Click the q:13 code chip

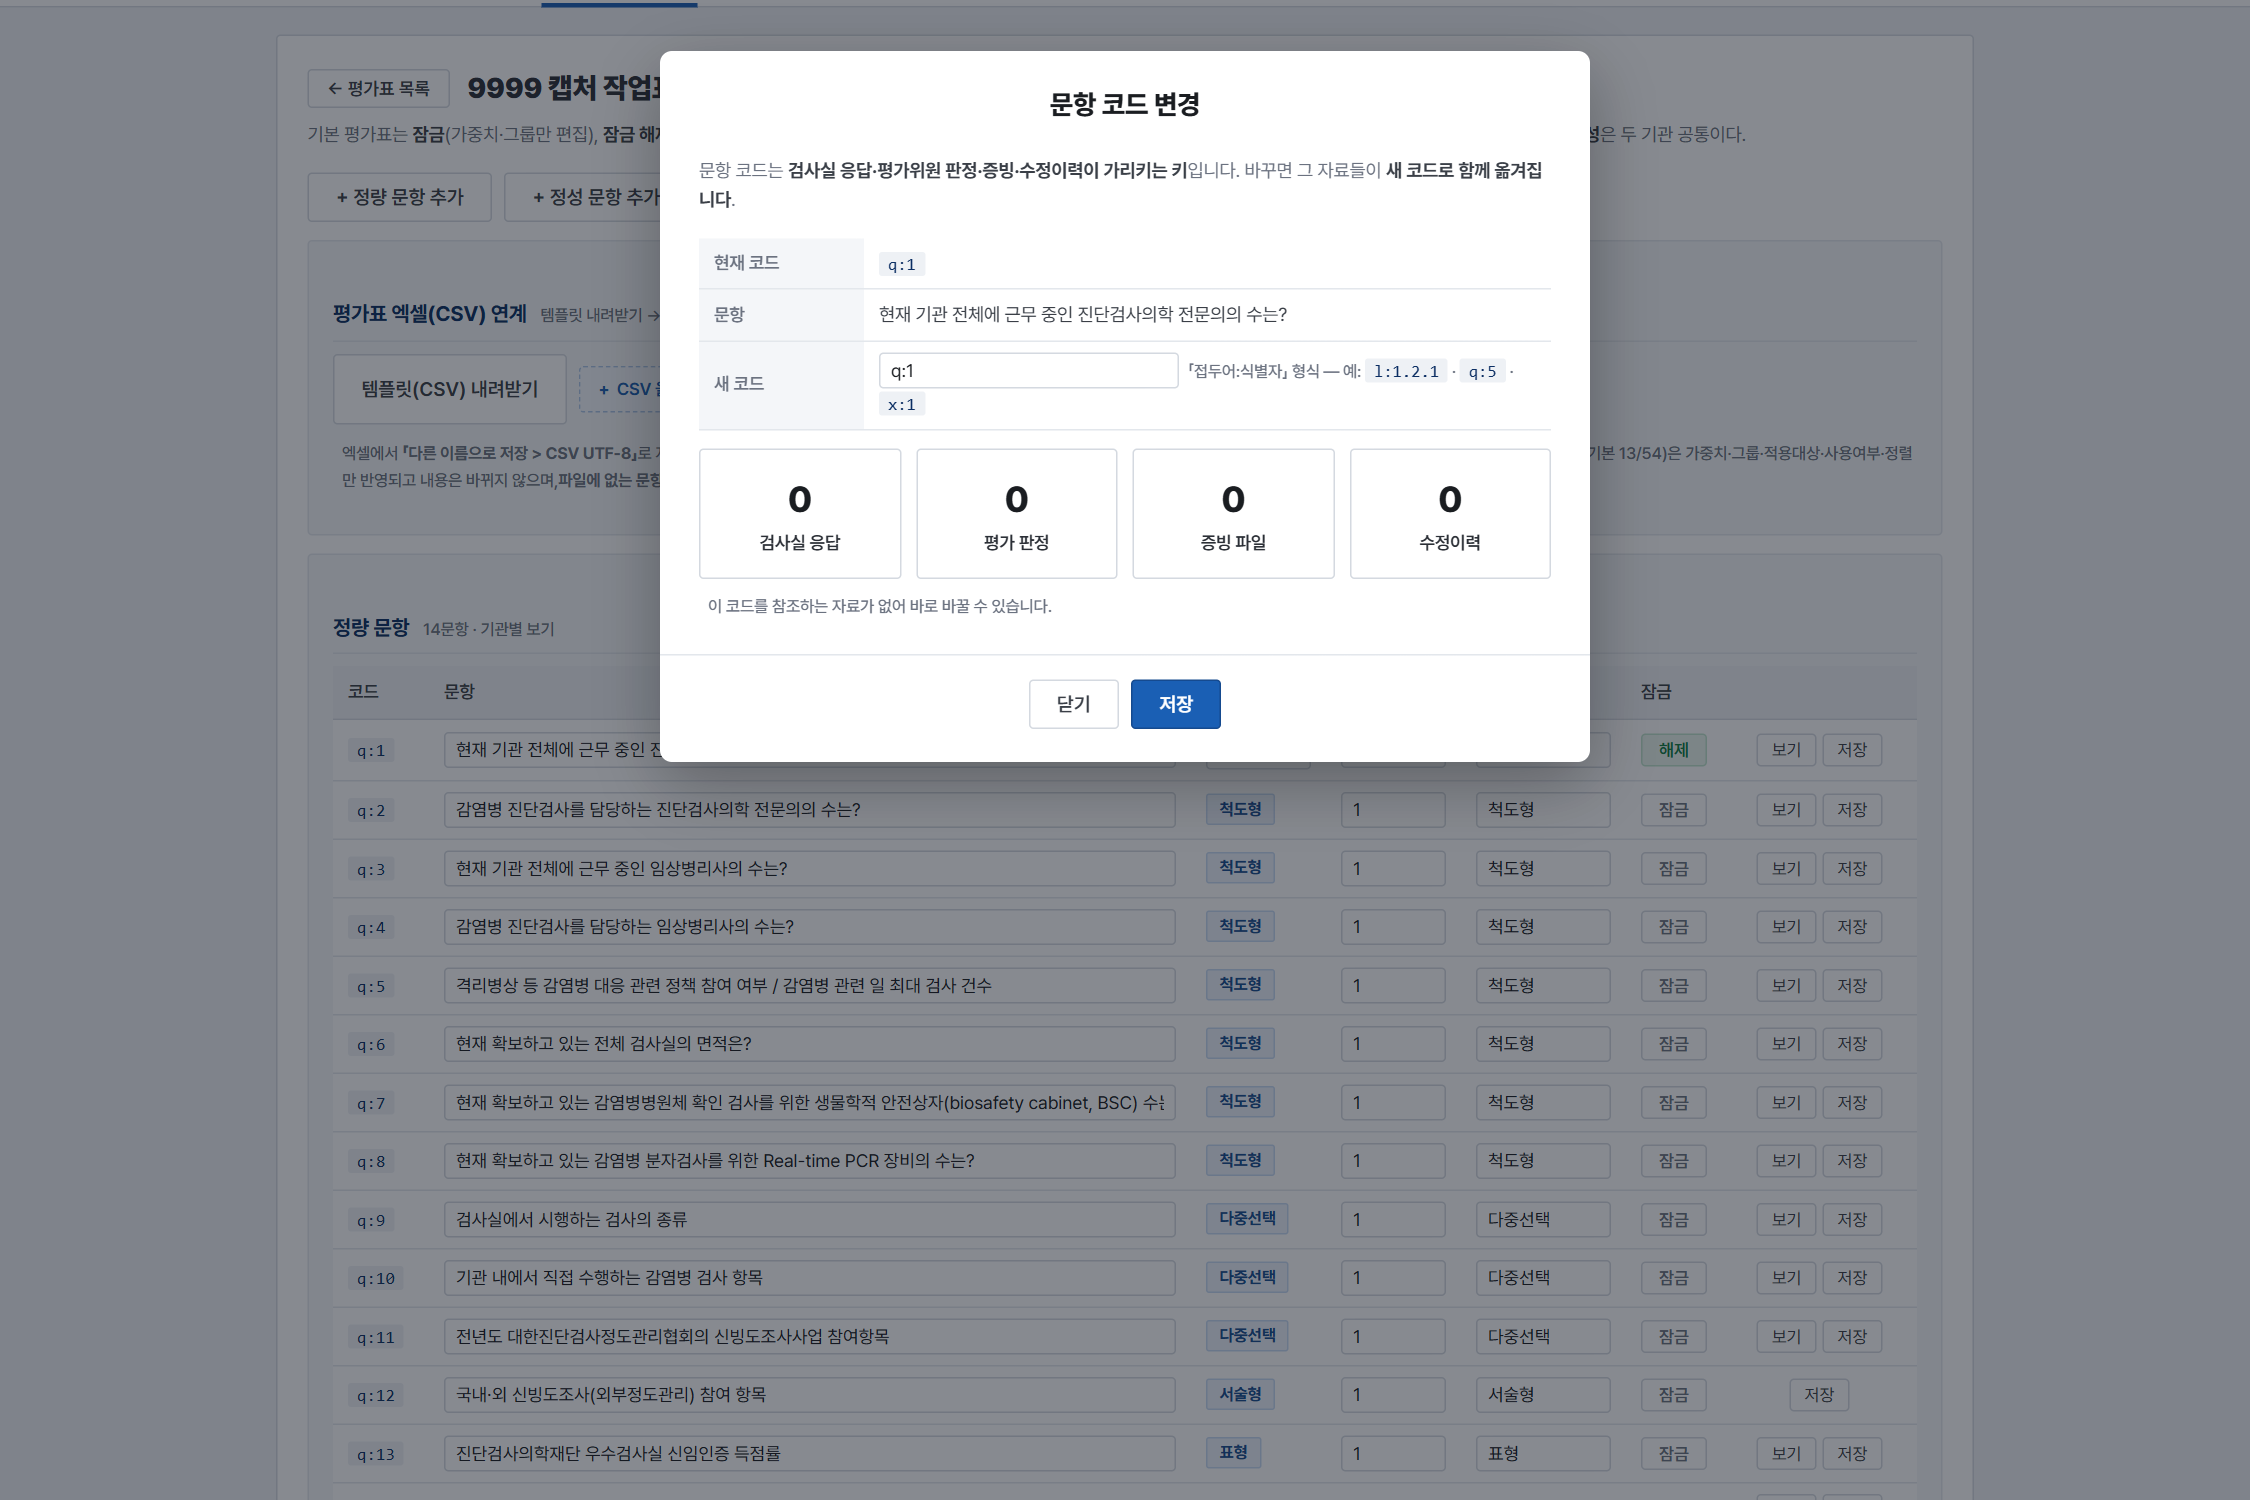click(x=376, y=1455)
